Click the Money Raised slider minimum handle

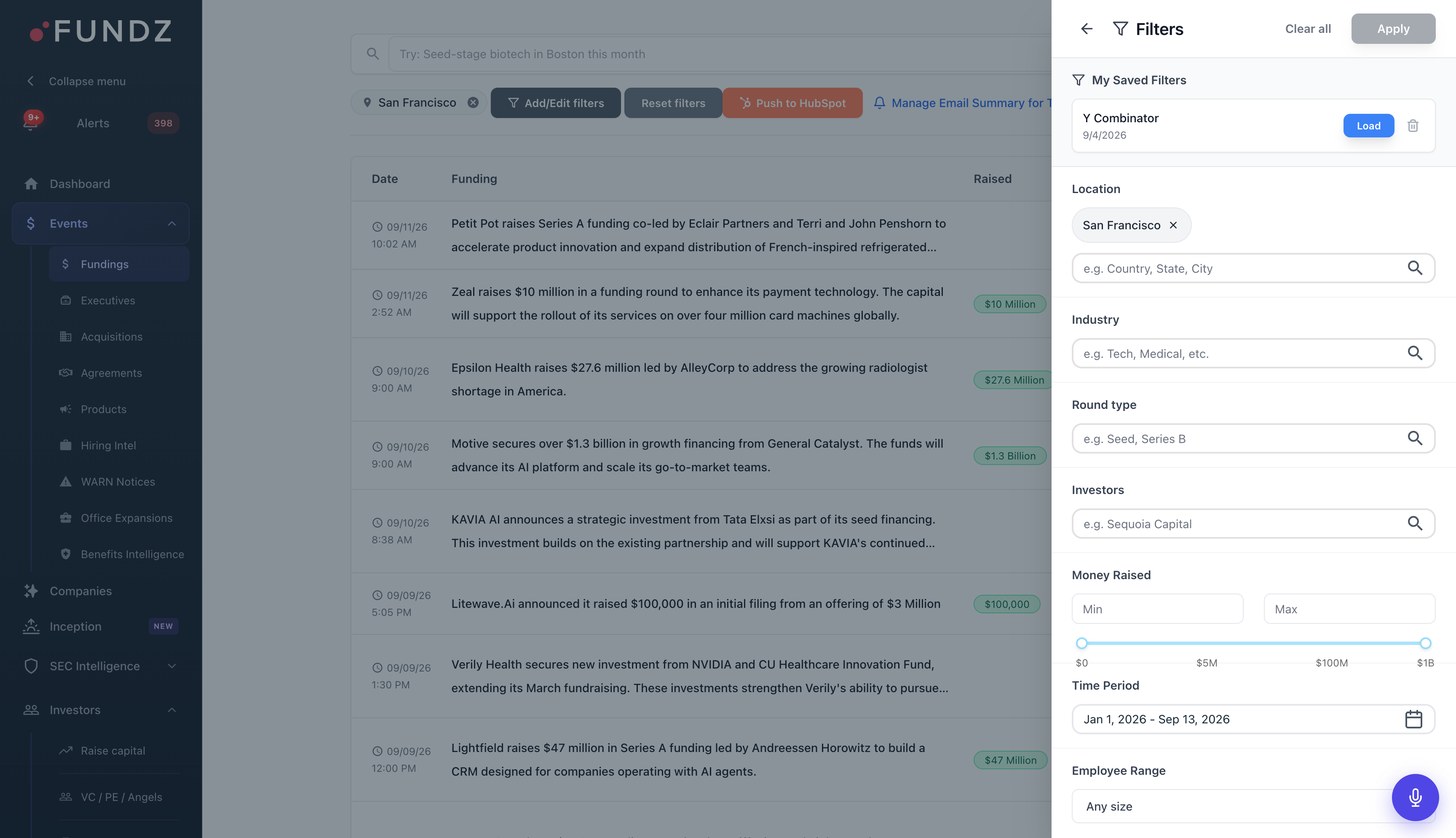1082,643
